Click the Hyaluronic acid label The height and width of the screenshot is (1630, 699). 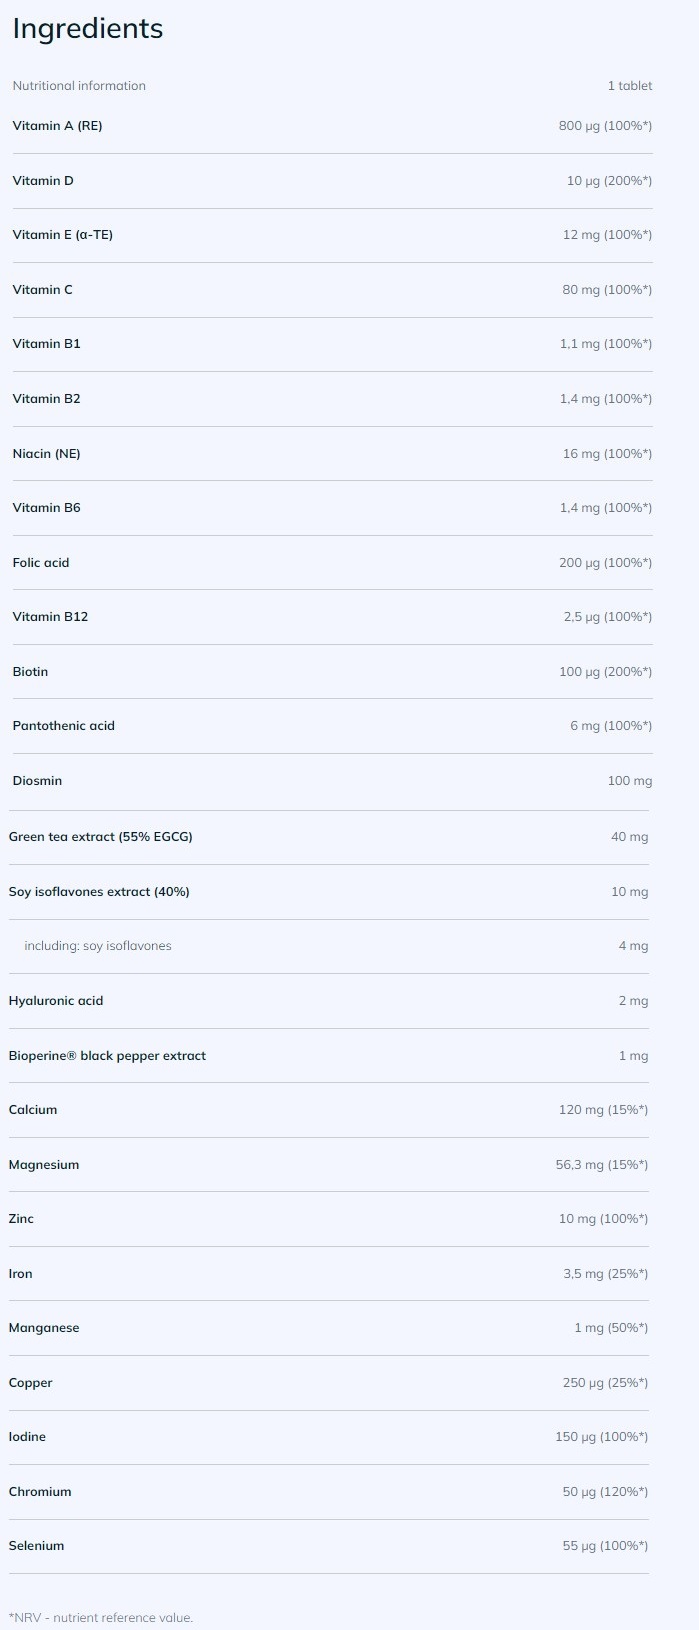pos(56,1001)
